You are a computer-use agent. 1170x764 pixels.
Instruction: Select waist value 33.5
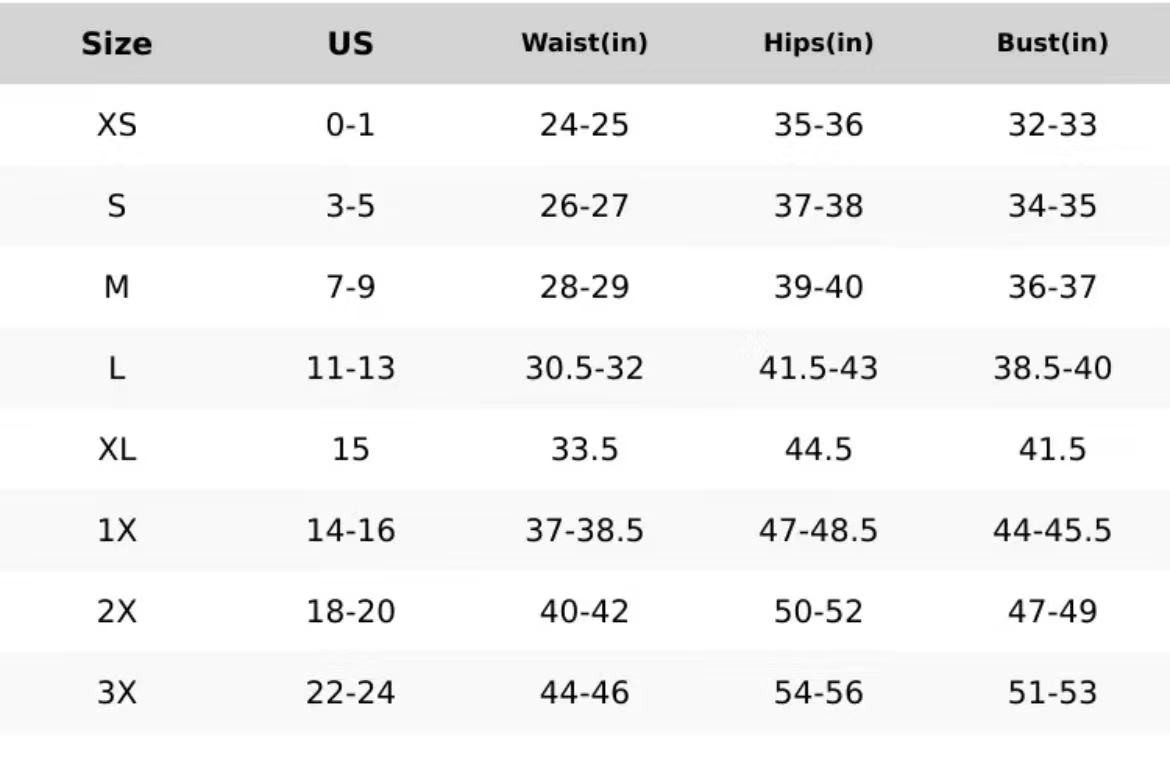click(x=584, y=450)
